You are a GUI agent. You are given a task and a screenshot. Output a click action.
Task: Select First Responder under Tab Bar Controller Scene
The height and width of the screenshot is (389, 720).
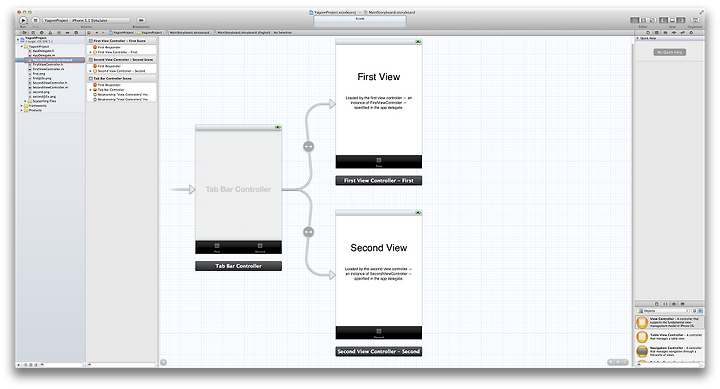coord(107,85)
